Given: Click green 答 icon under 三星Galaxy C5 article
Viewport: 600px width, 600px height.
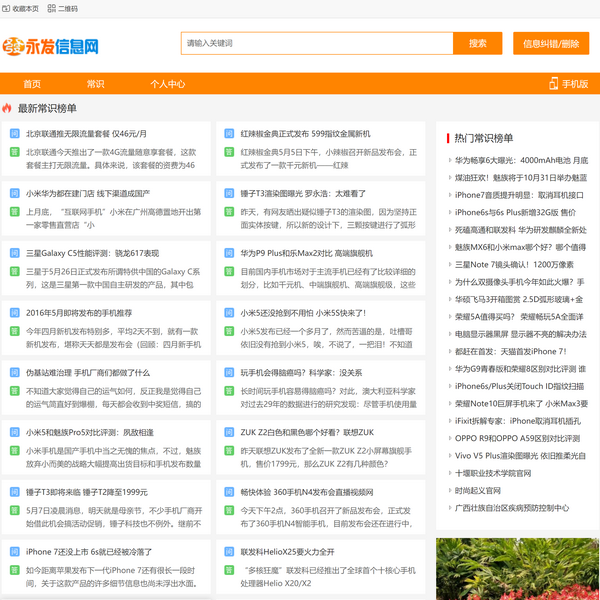Looking at the screenshot, I should point(15,271).
